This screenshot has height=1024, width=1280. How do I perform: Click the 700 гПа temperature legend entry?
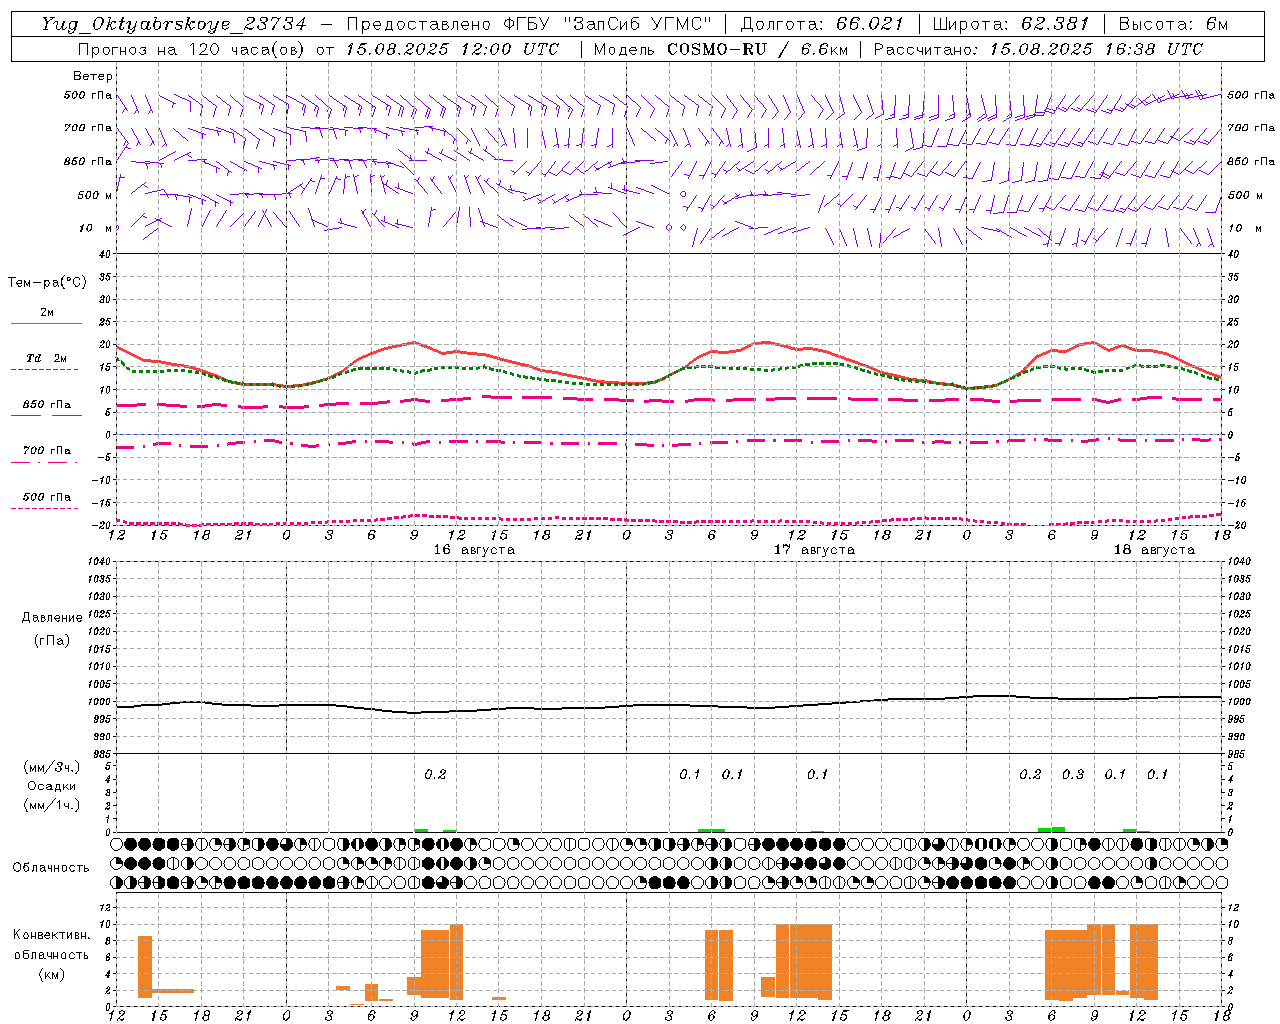(x=47, y=450)
